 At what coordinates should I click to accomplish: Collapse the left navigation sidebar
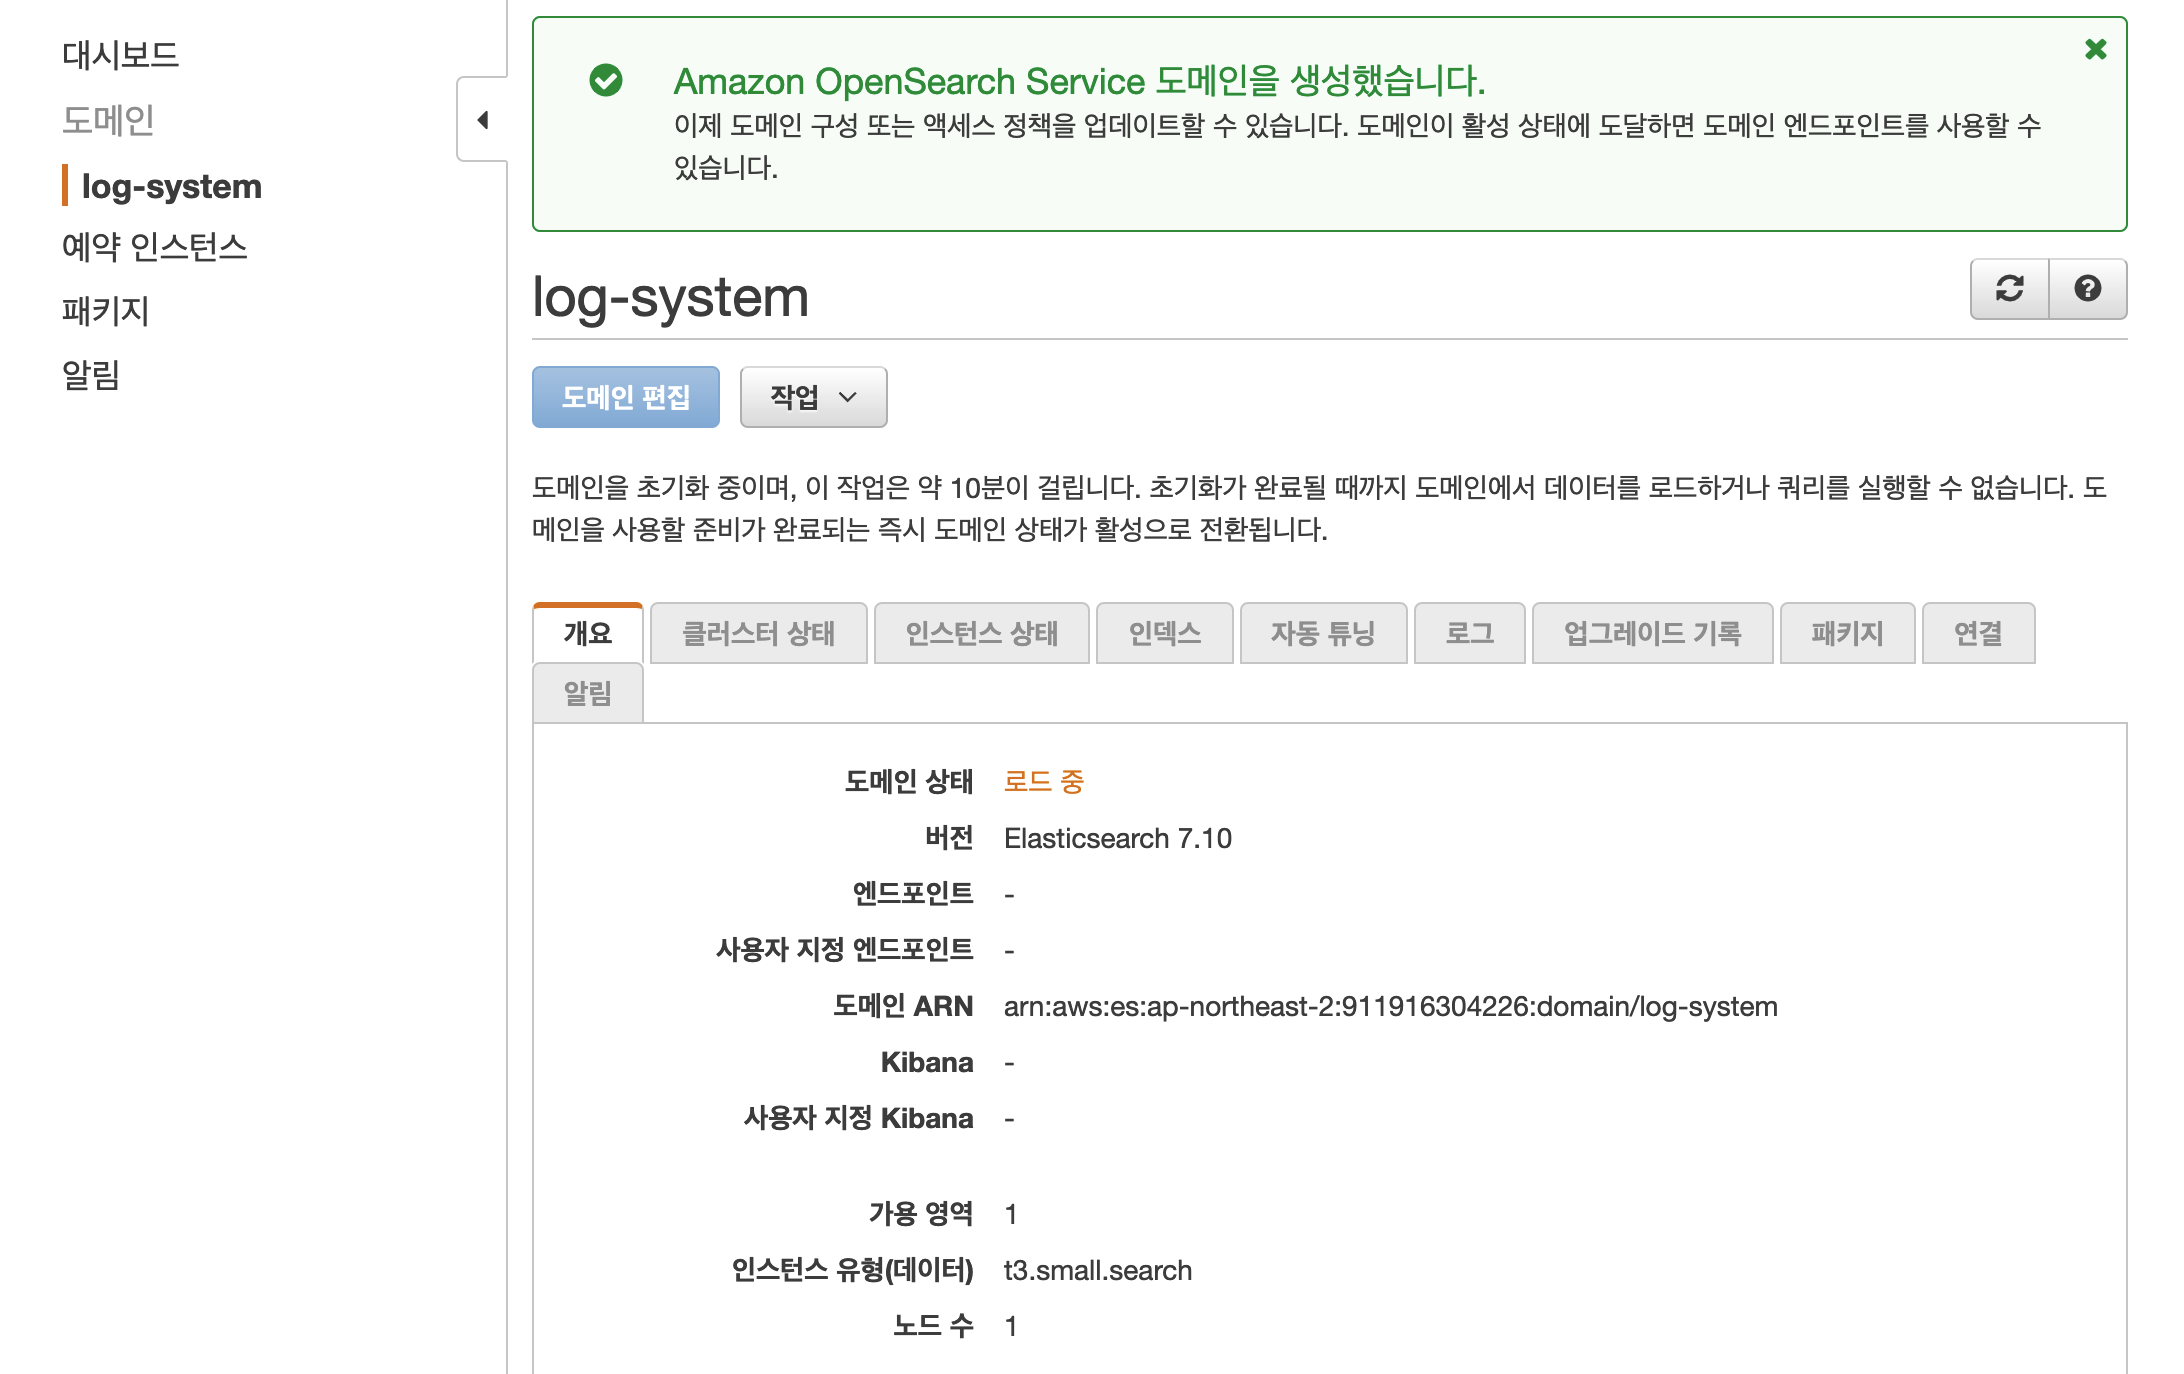[483, 120]
